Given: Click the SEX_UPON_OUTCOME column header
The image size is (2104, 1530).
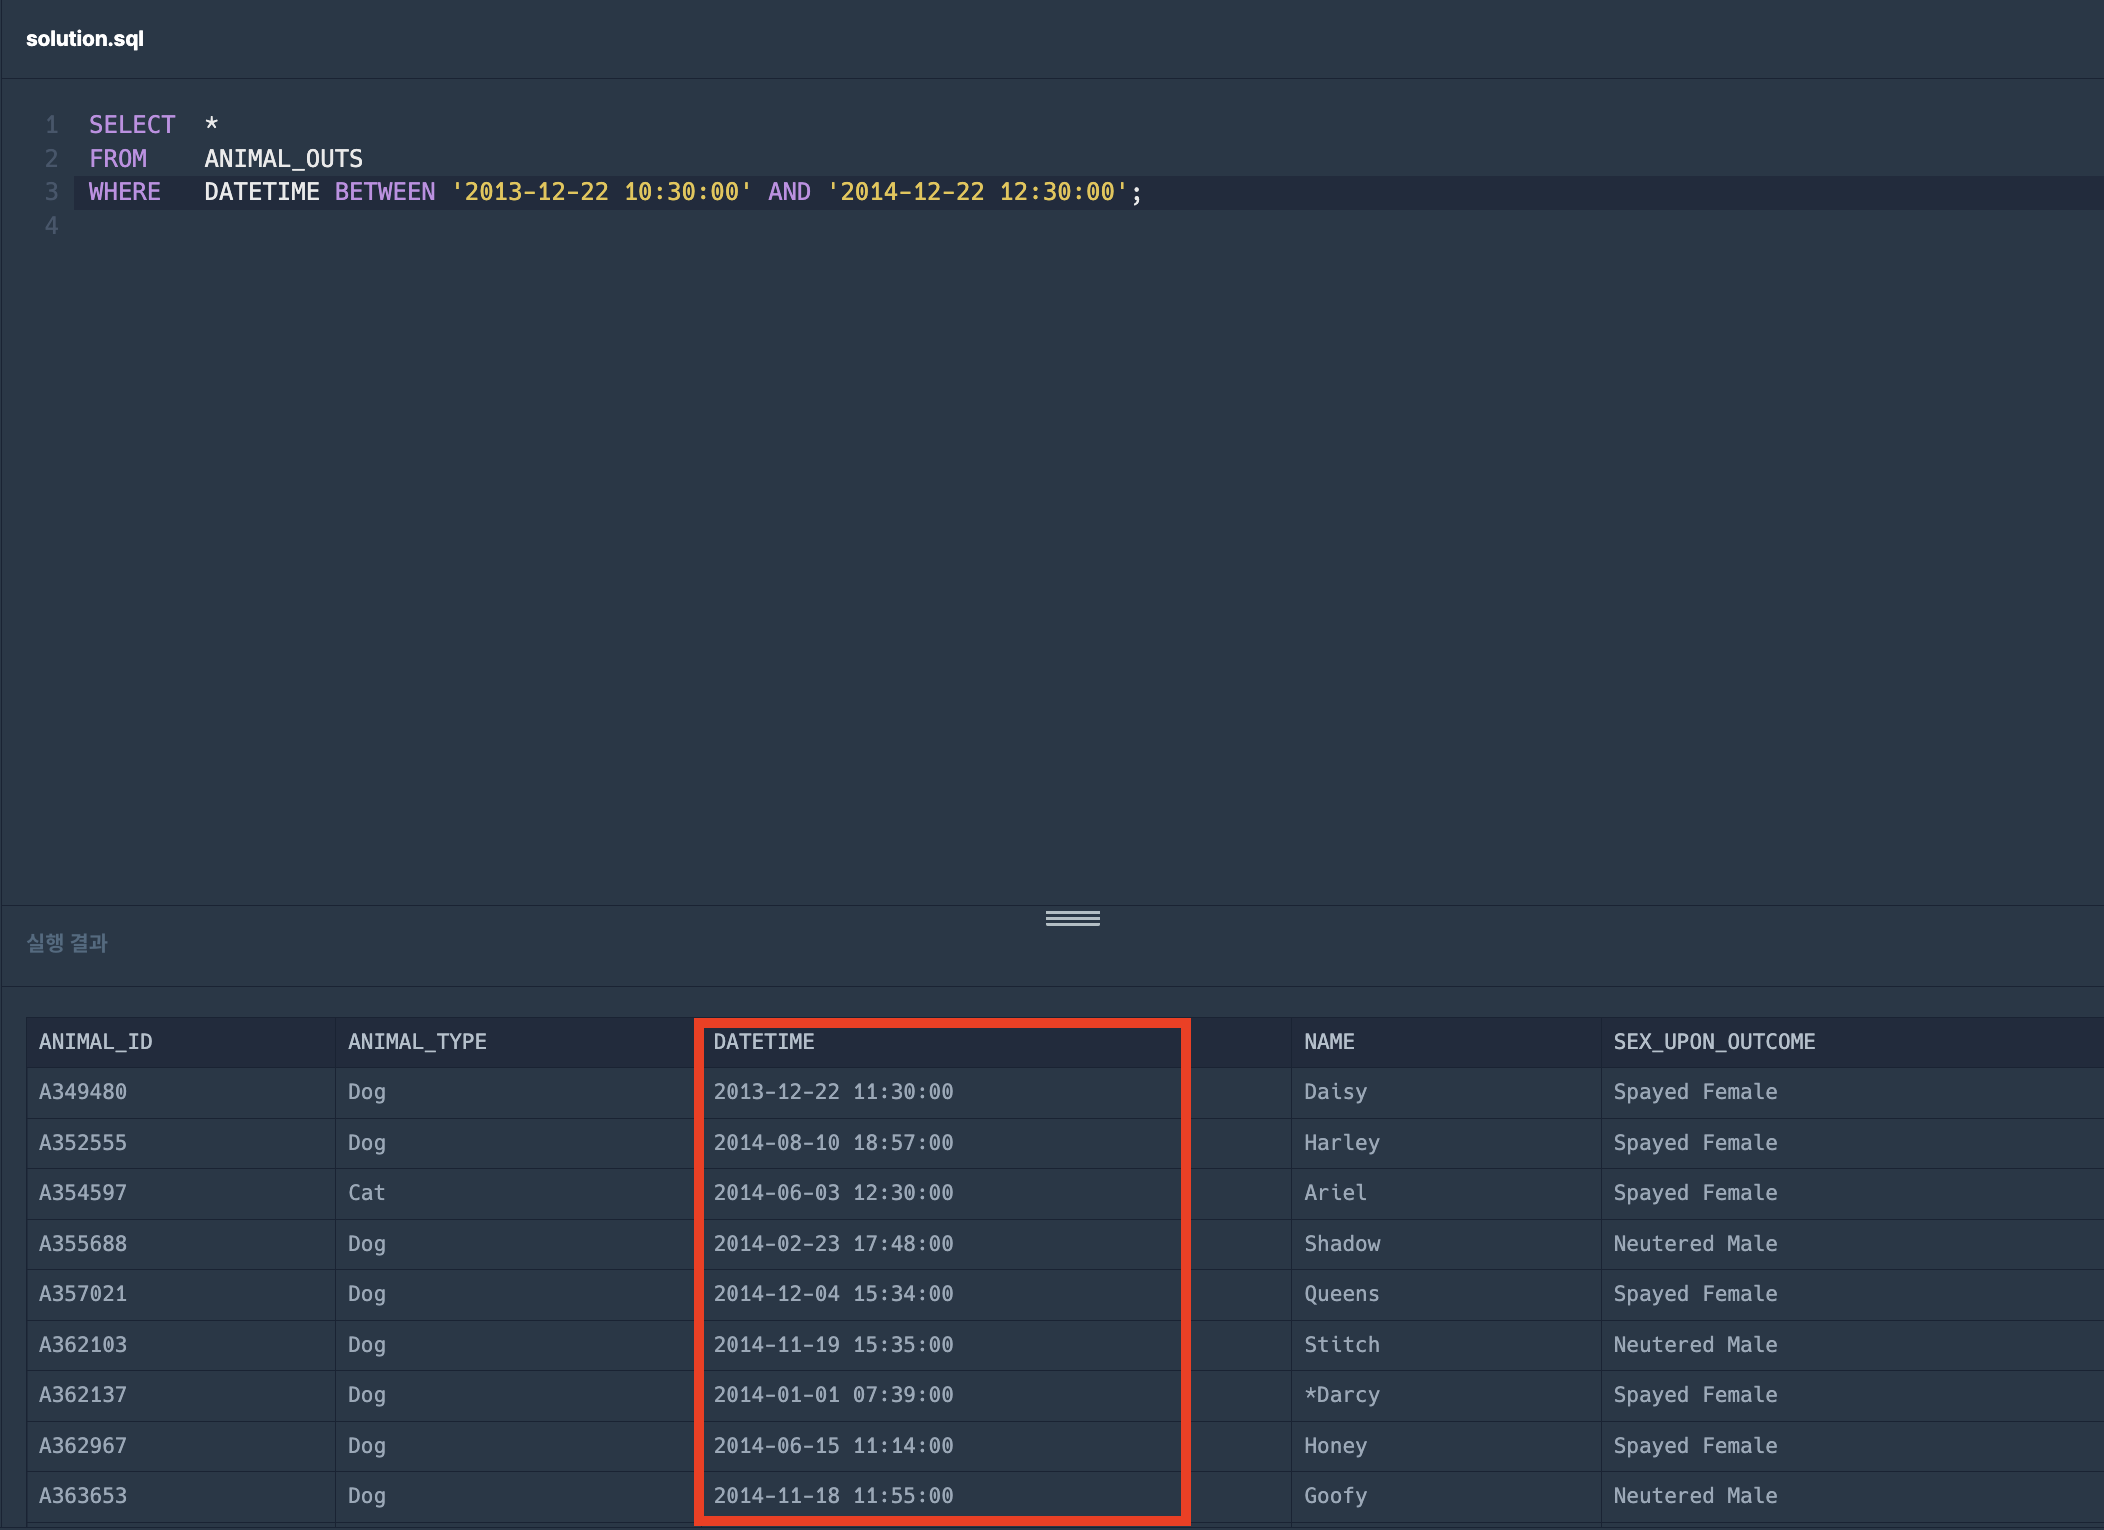Looking at the screenshot, I should 1714,1042.
